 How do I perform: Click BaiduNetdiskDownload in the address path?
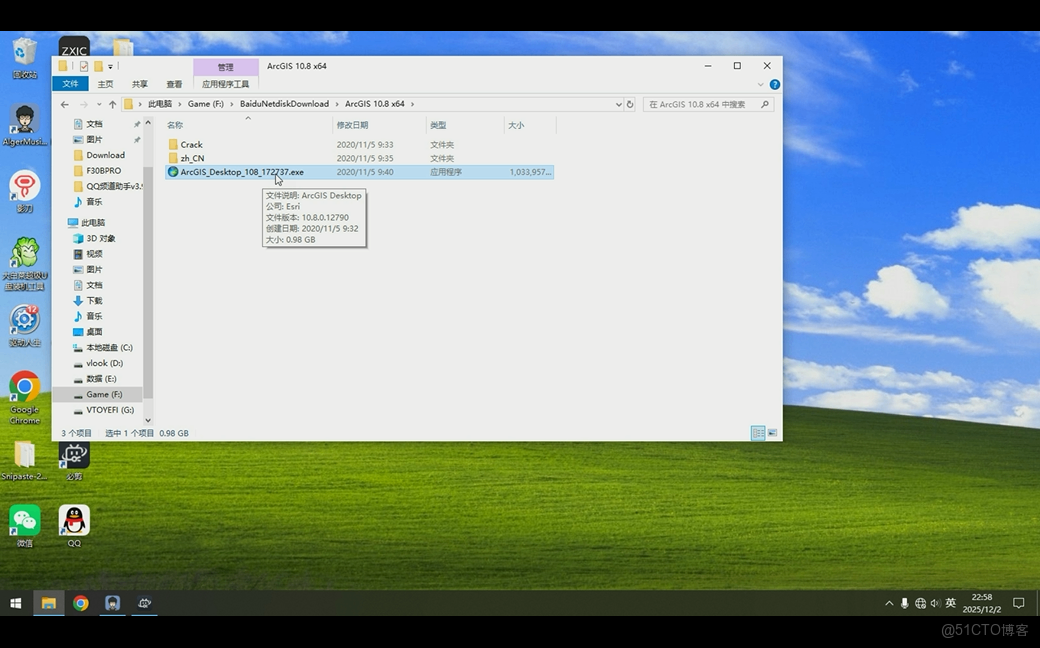[x=284, y=104]
